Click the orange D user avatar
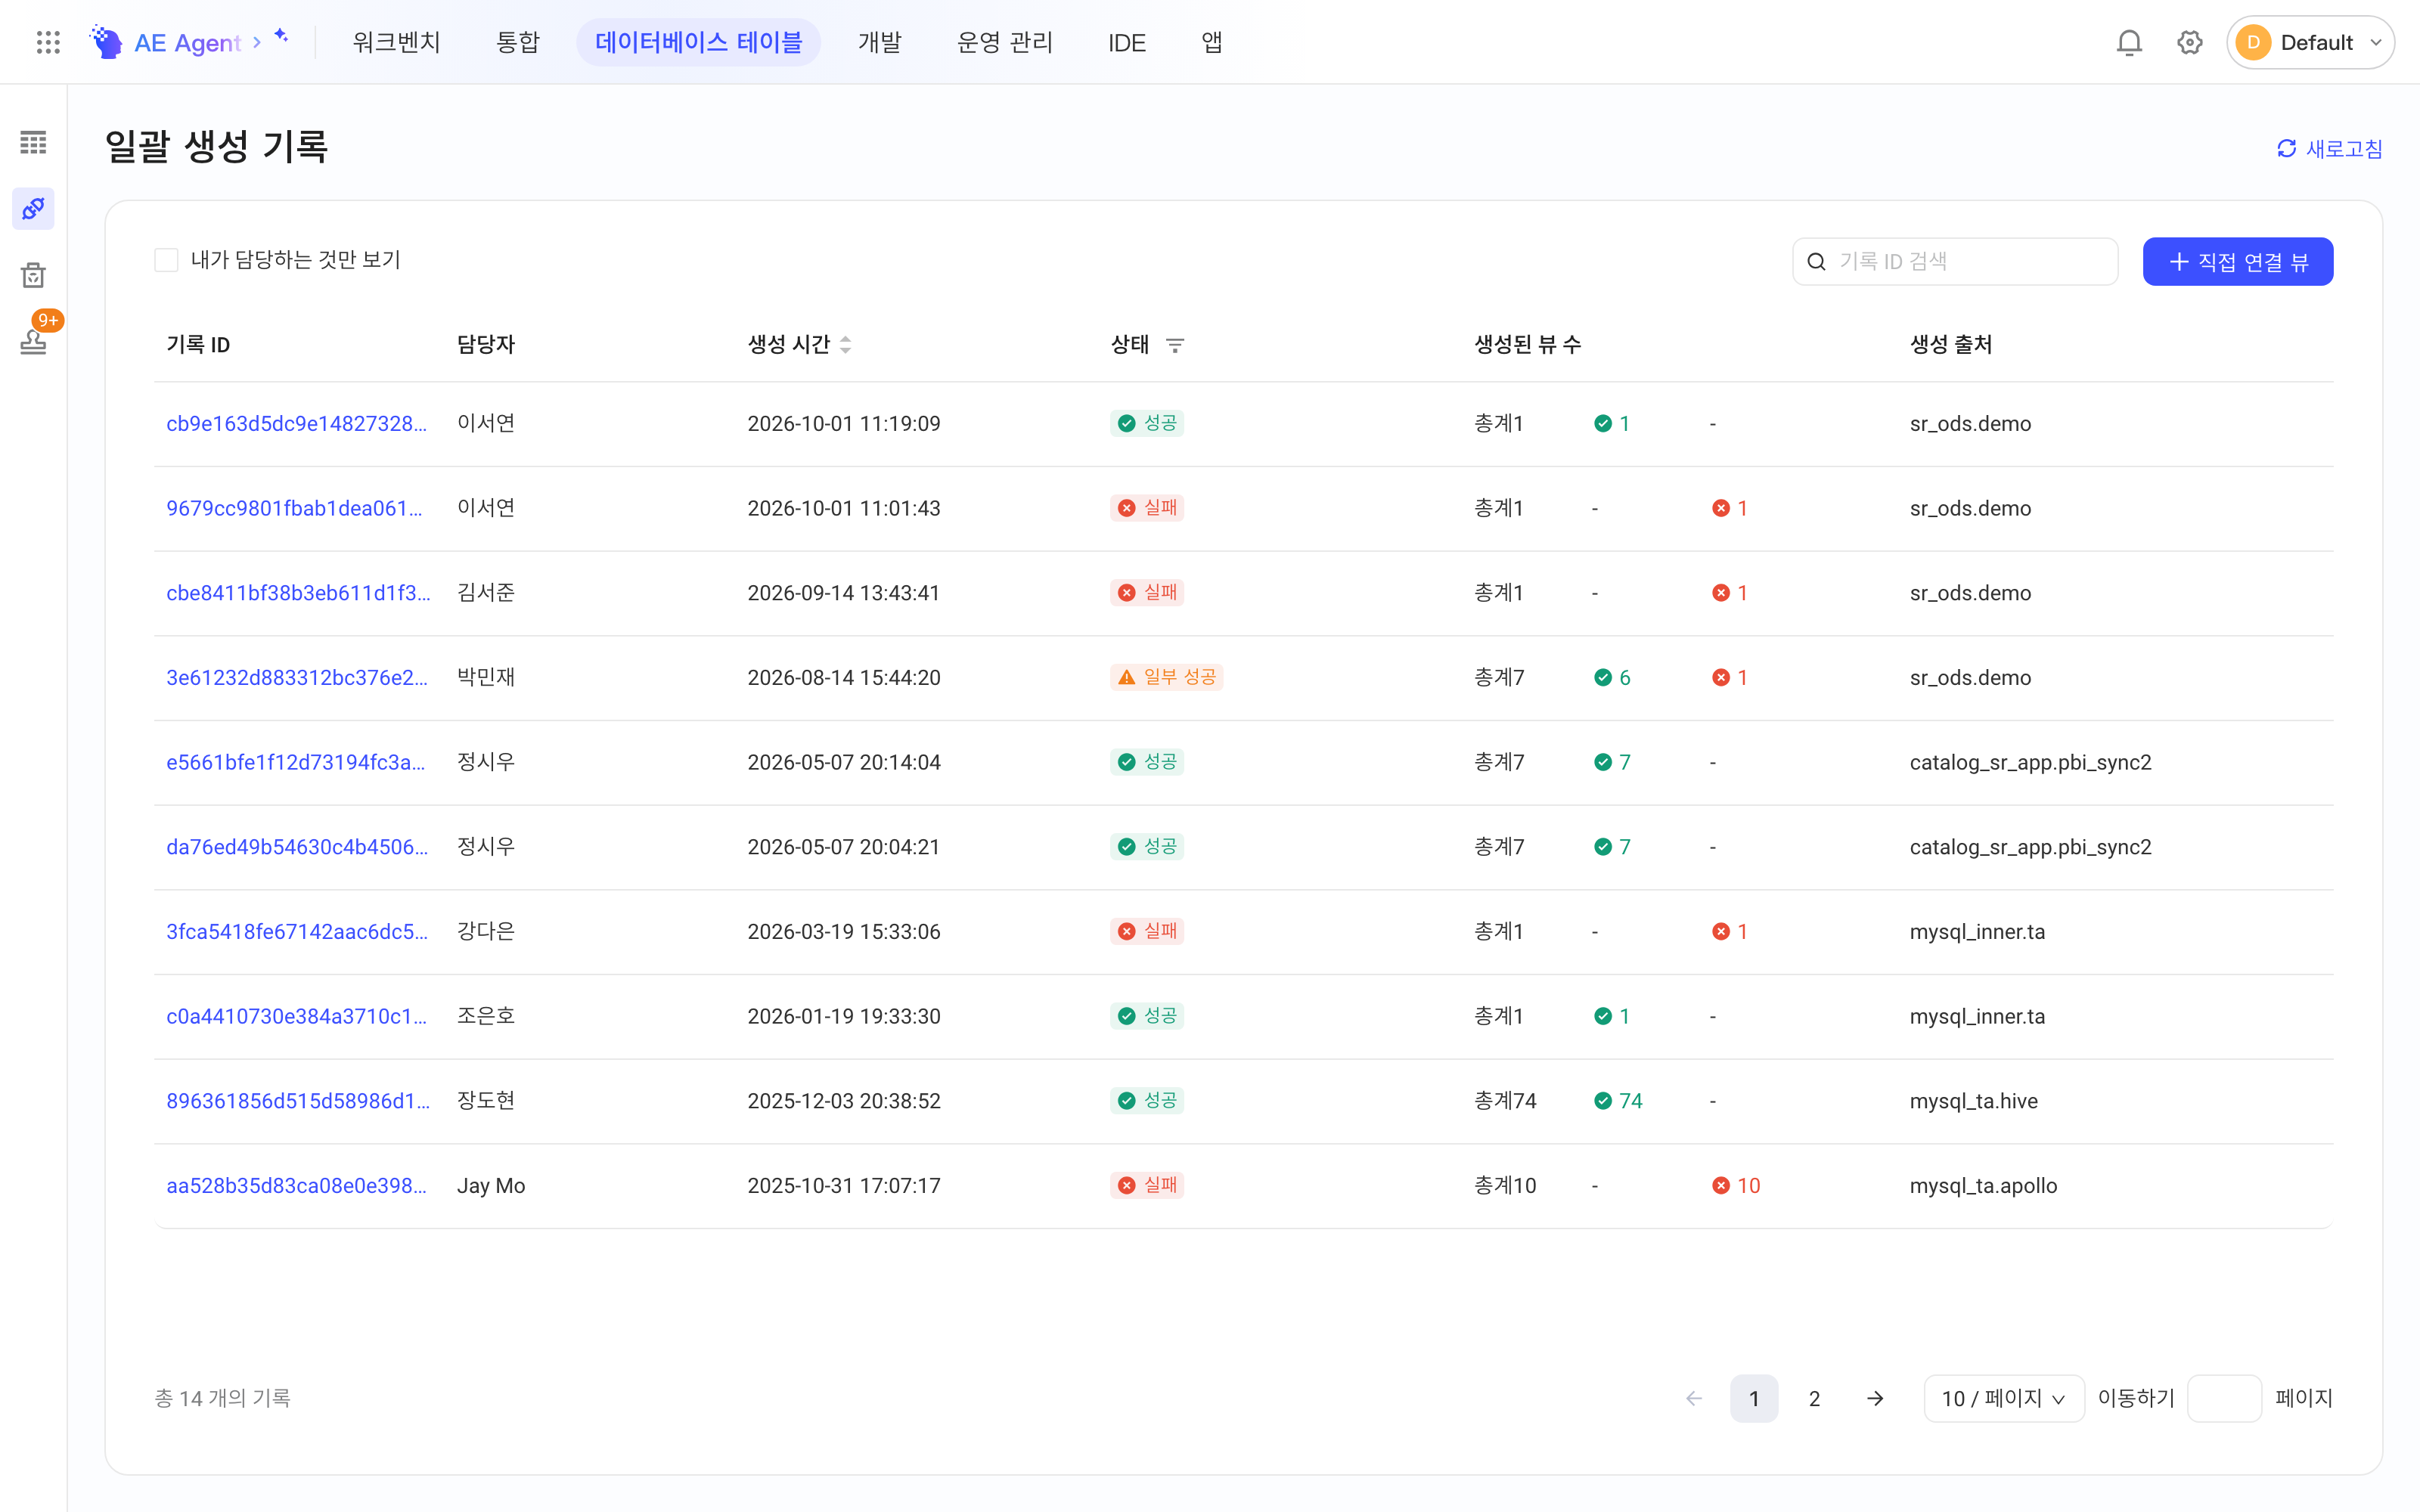2420x1512 pixels. (2253, 42)
